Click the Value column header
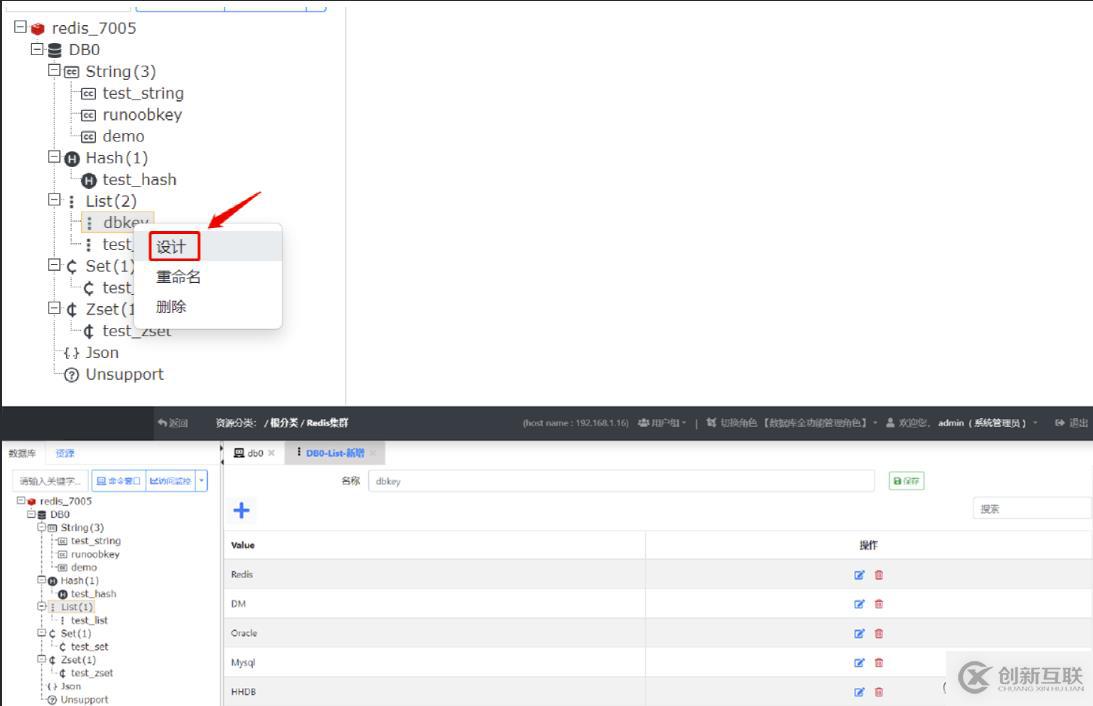The image size is (1093, 706). pyautogui.click(x=243, y=545)
